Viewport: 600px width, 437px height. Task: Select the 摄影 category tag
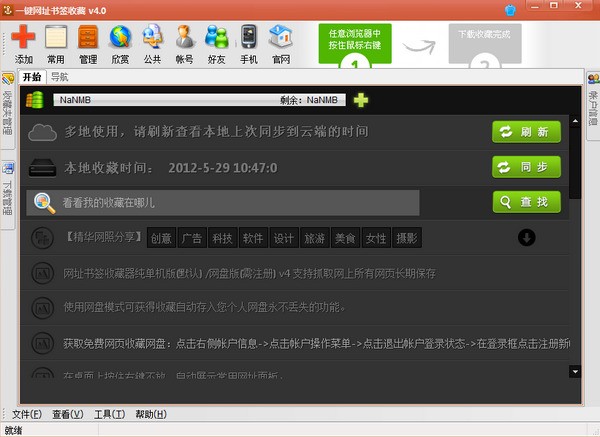coord(407,238)
